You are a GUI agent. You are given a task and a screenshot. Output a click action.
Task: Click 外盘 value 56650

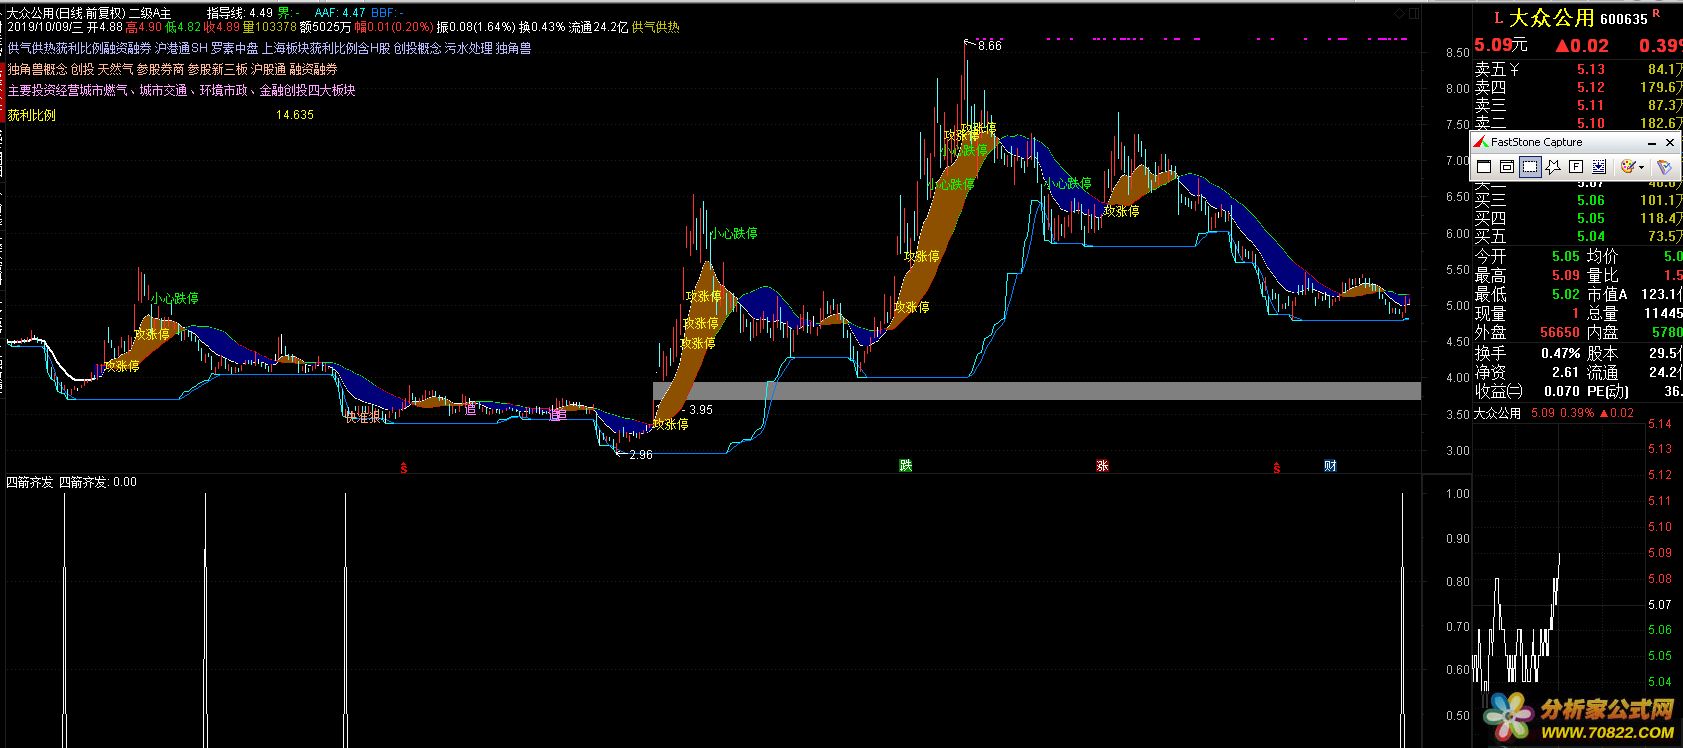click(x=1560, y=332)
